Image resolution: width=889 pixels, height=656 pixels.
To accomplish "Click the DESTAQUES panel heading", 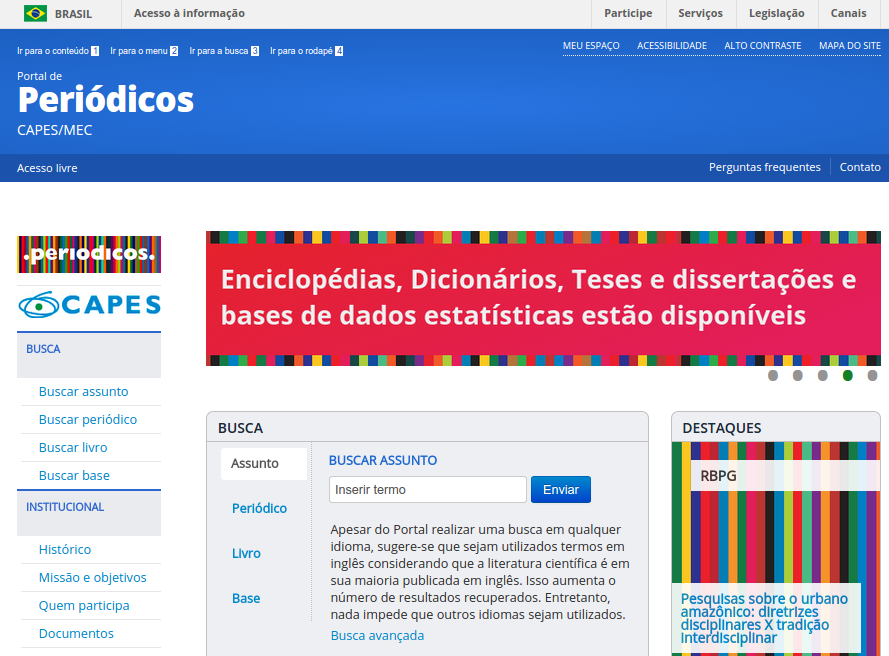I will pos(722,428).
